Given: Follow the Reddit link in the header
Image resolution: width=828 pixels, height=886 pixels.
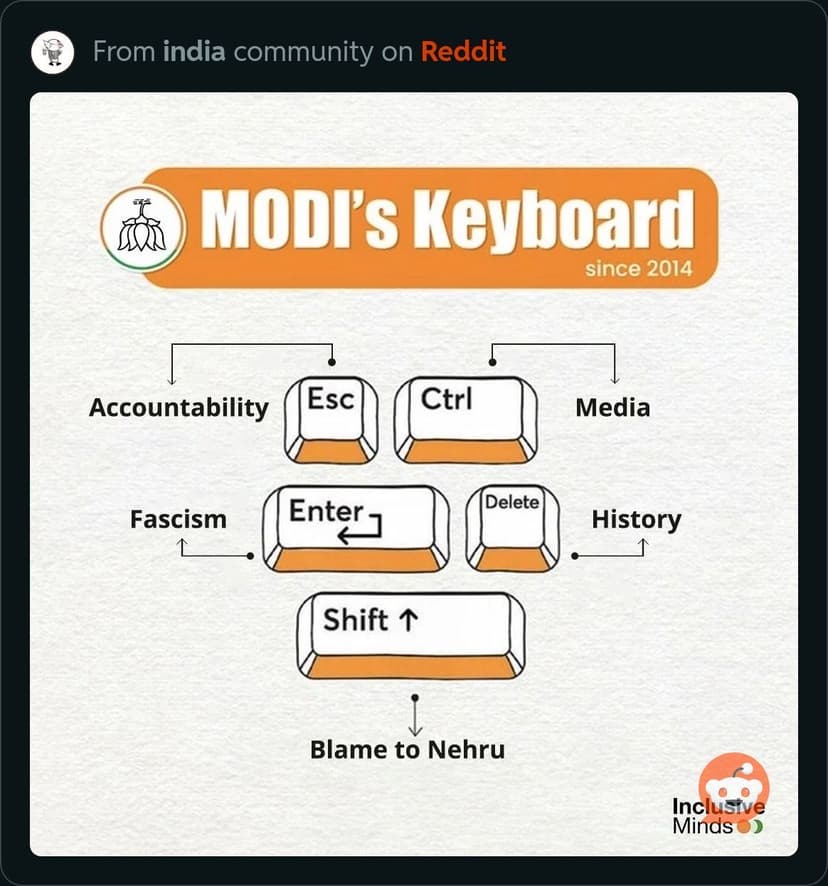Looking at the screenshot, I should tap(463, 51).
